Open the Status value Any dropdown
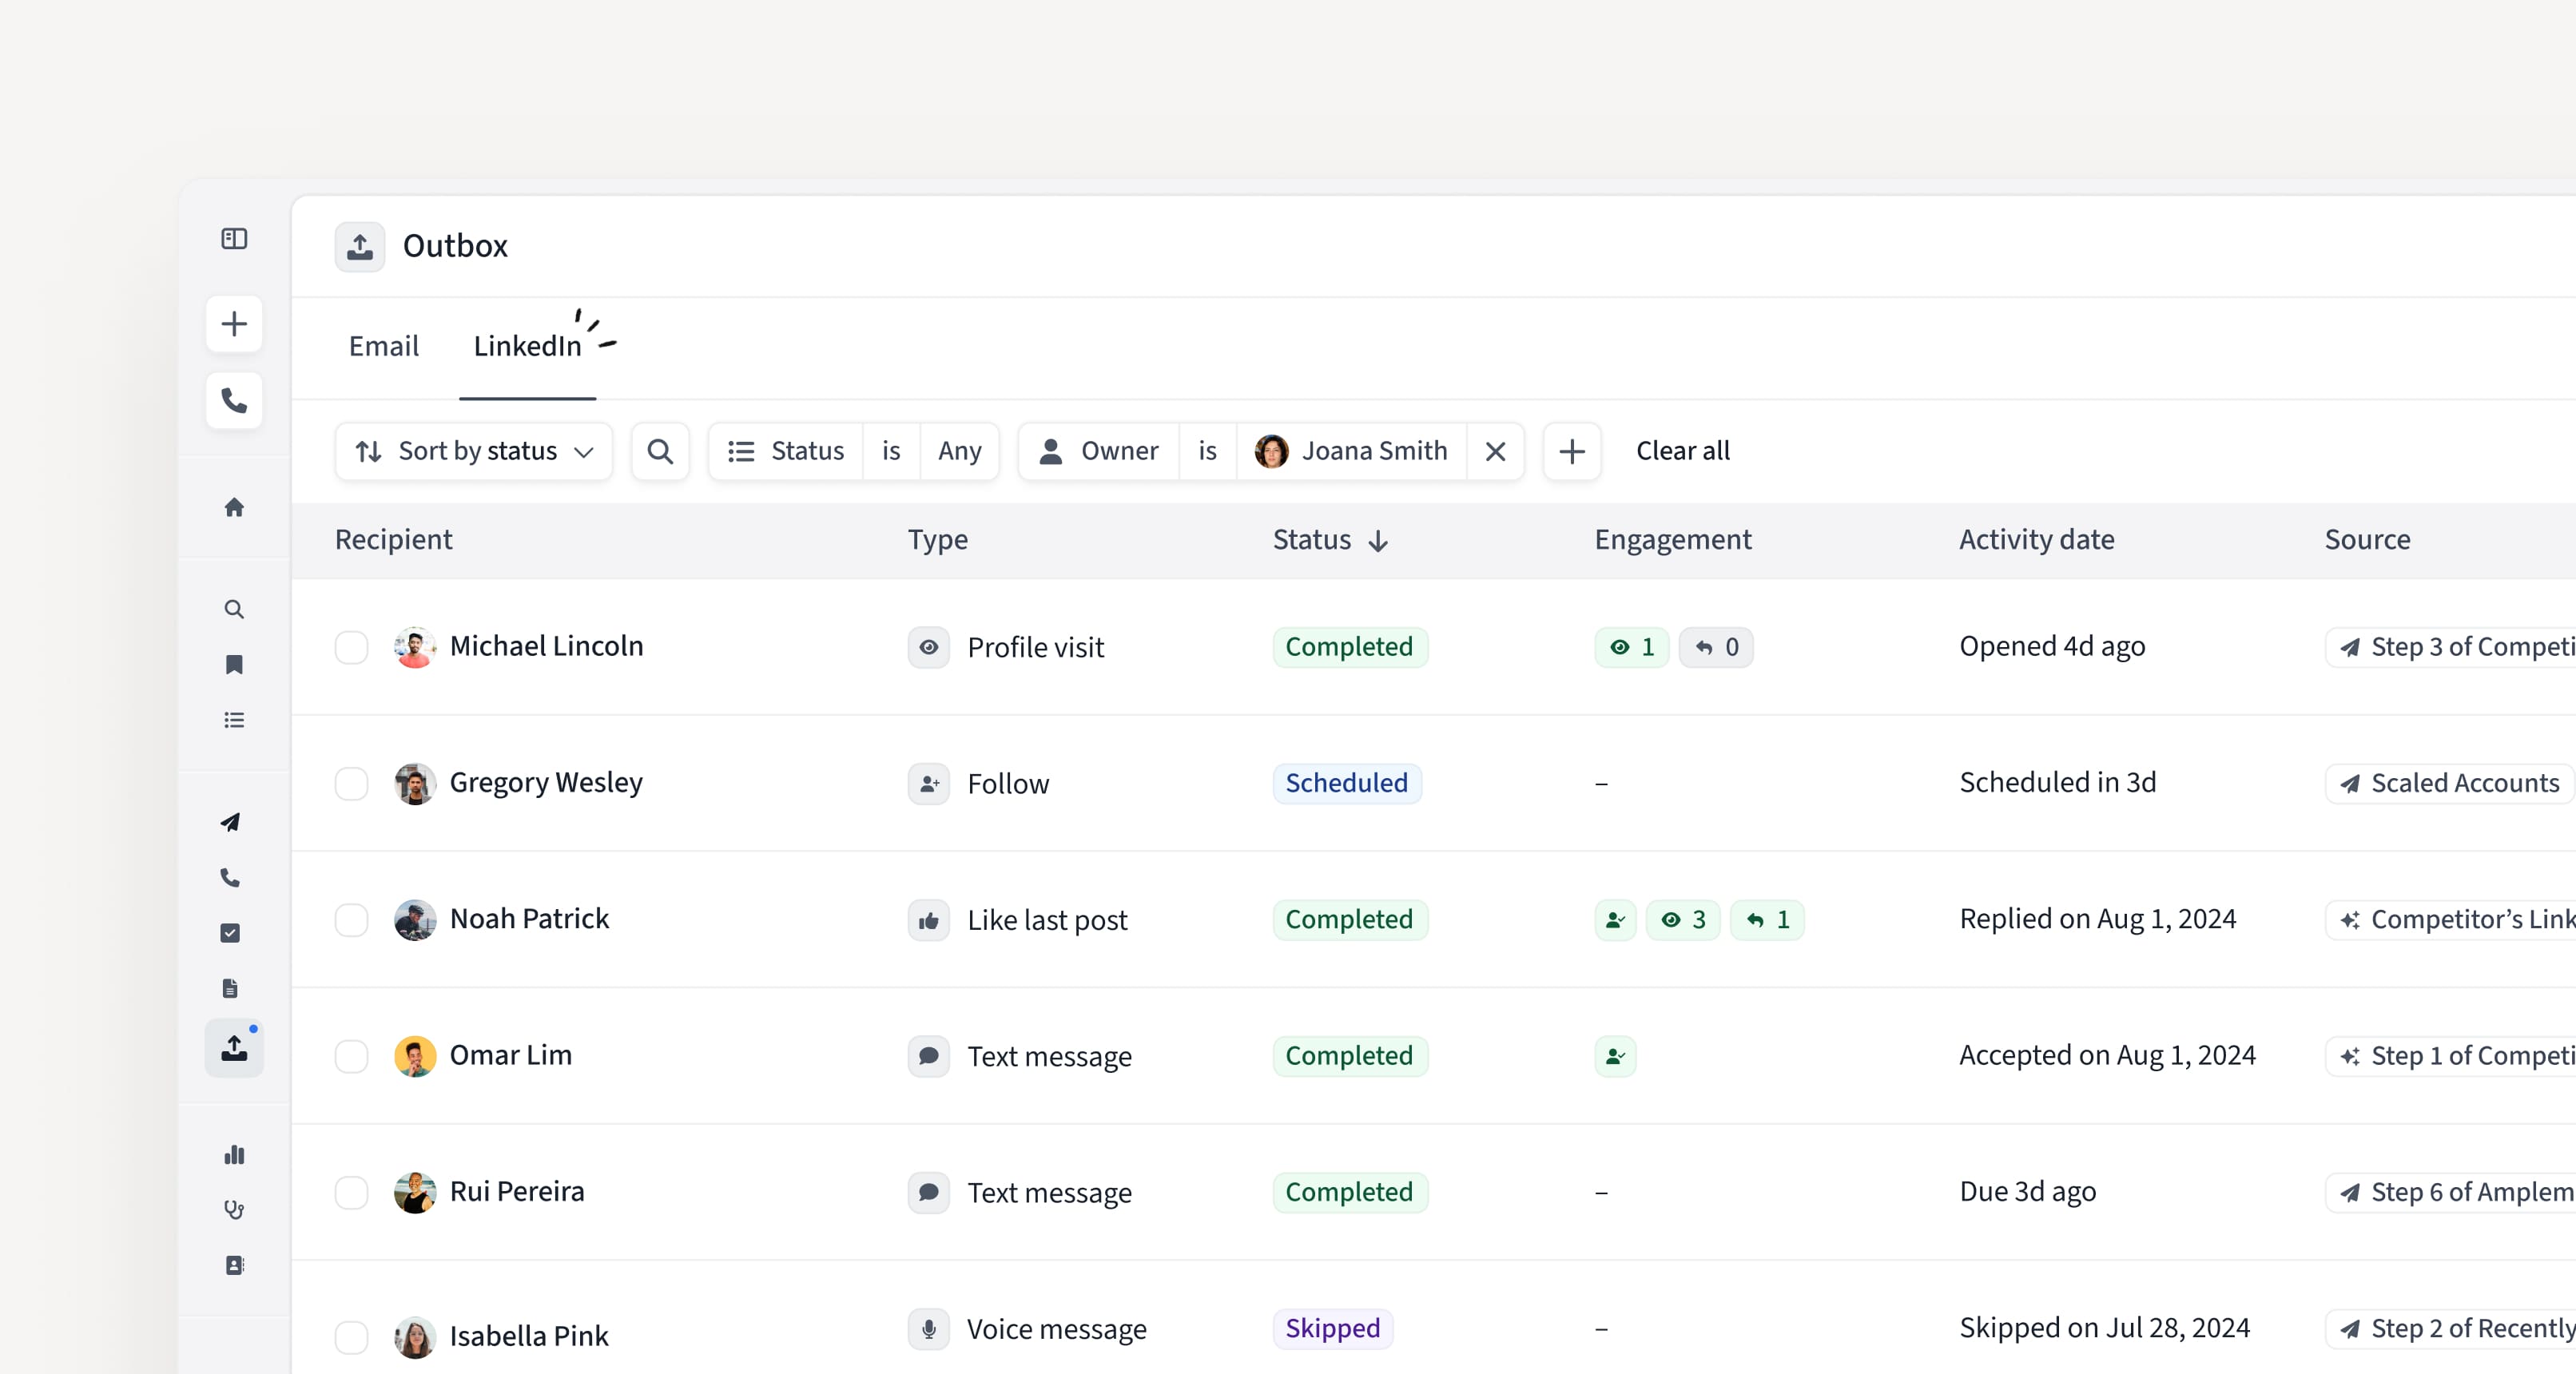Screen dimensions: 2576x1374 click(x=959, y=452)
